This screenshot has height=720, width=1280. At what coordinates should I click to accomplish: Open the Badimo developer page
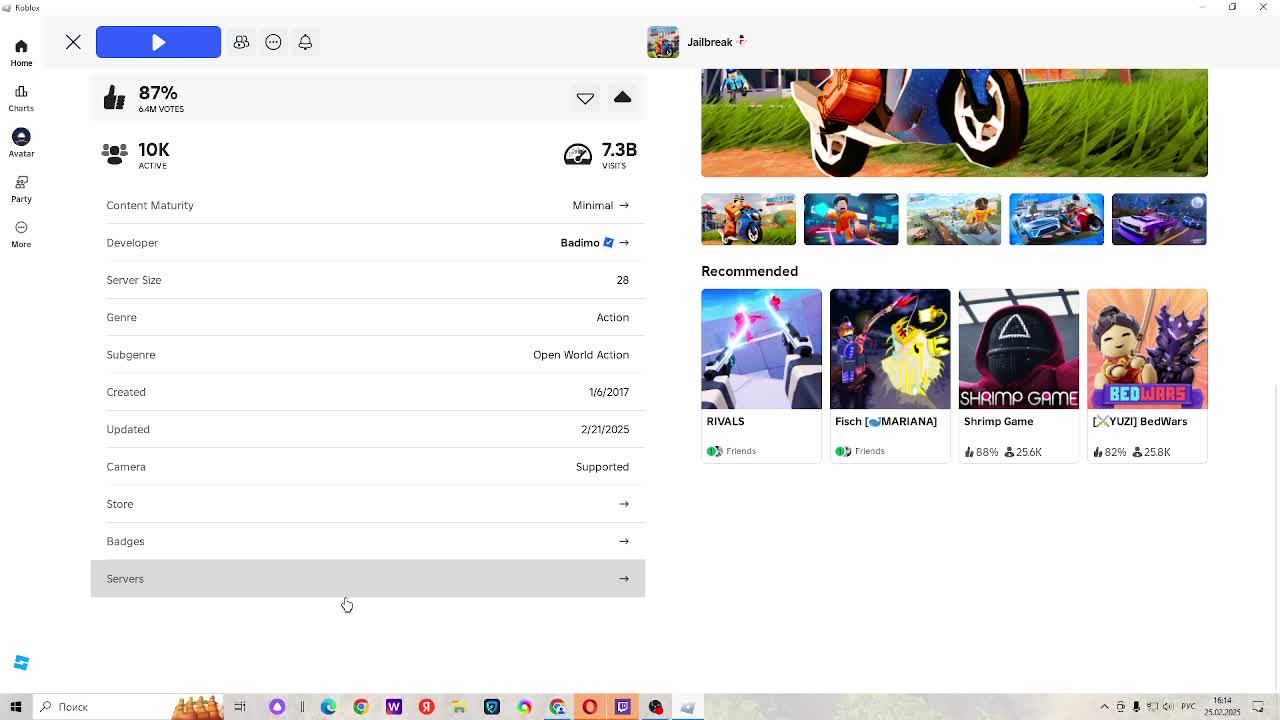click(368, 242)
